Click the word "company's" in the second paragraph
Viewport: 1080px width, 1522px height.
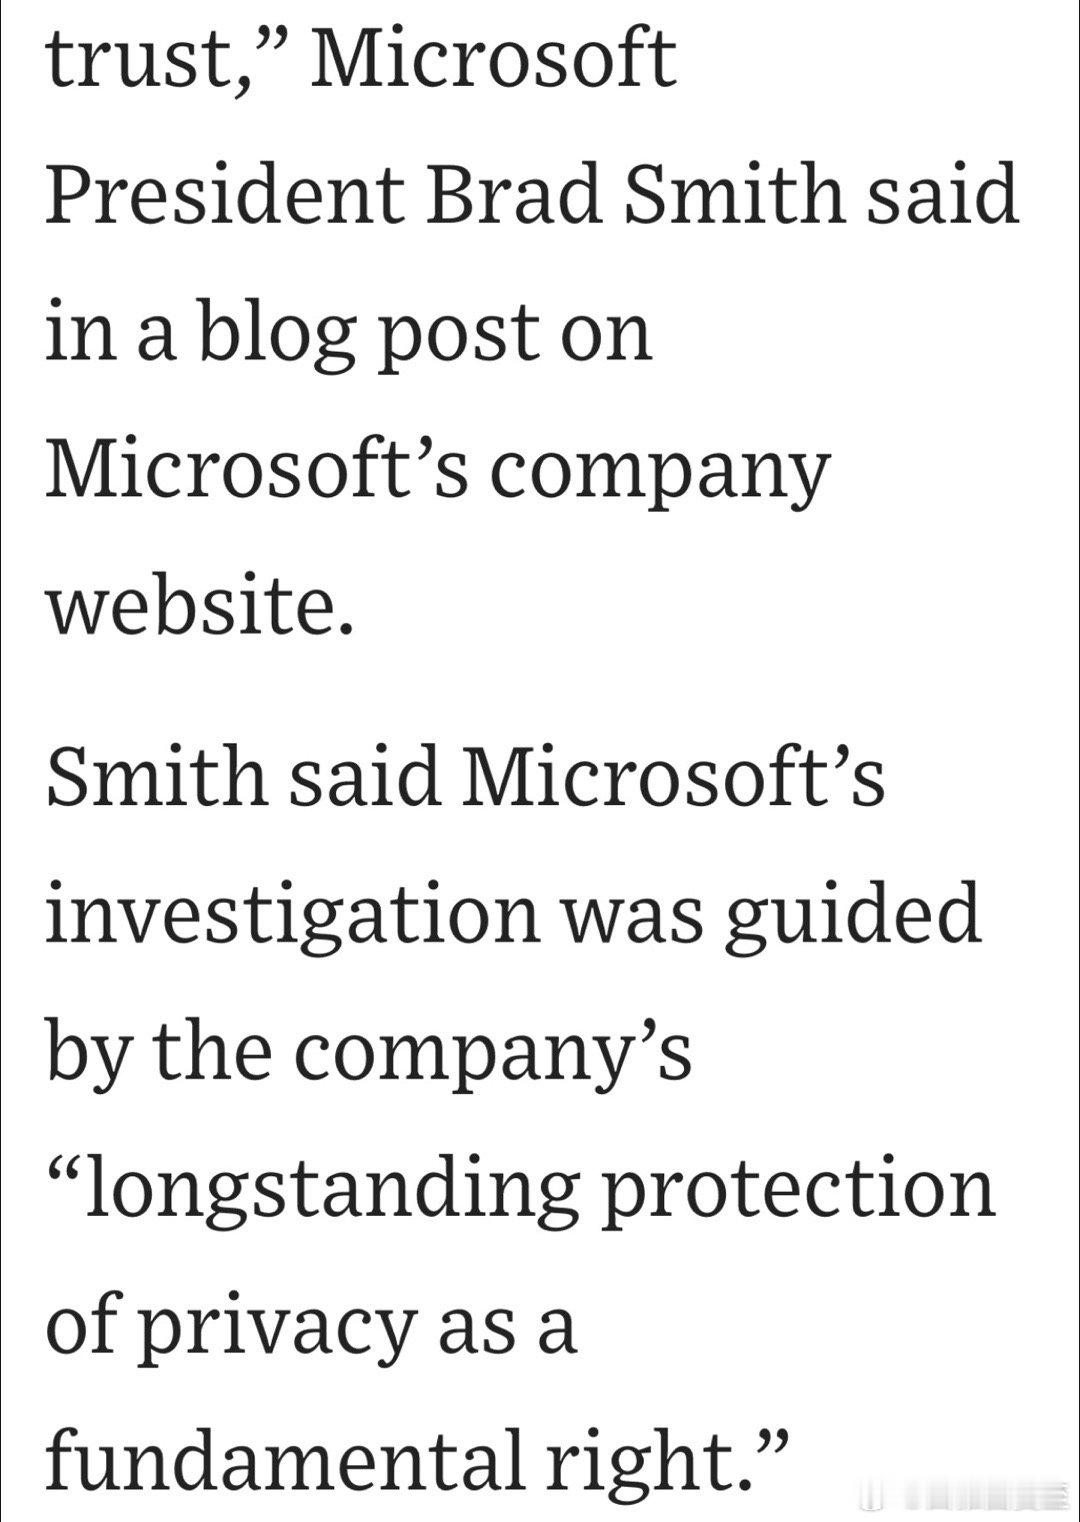click(x=493, y=1052)
